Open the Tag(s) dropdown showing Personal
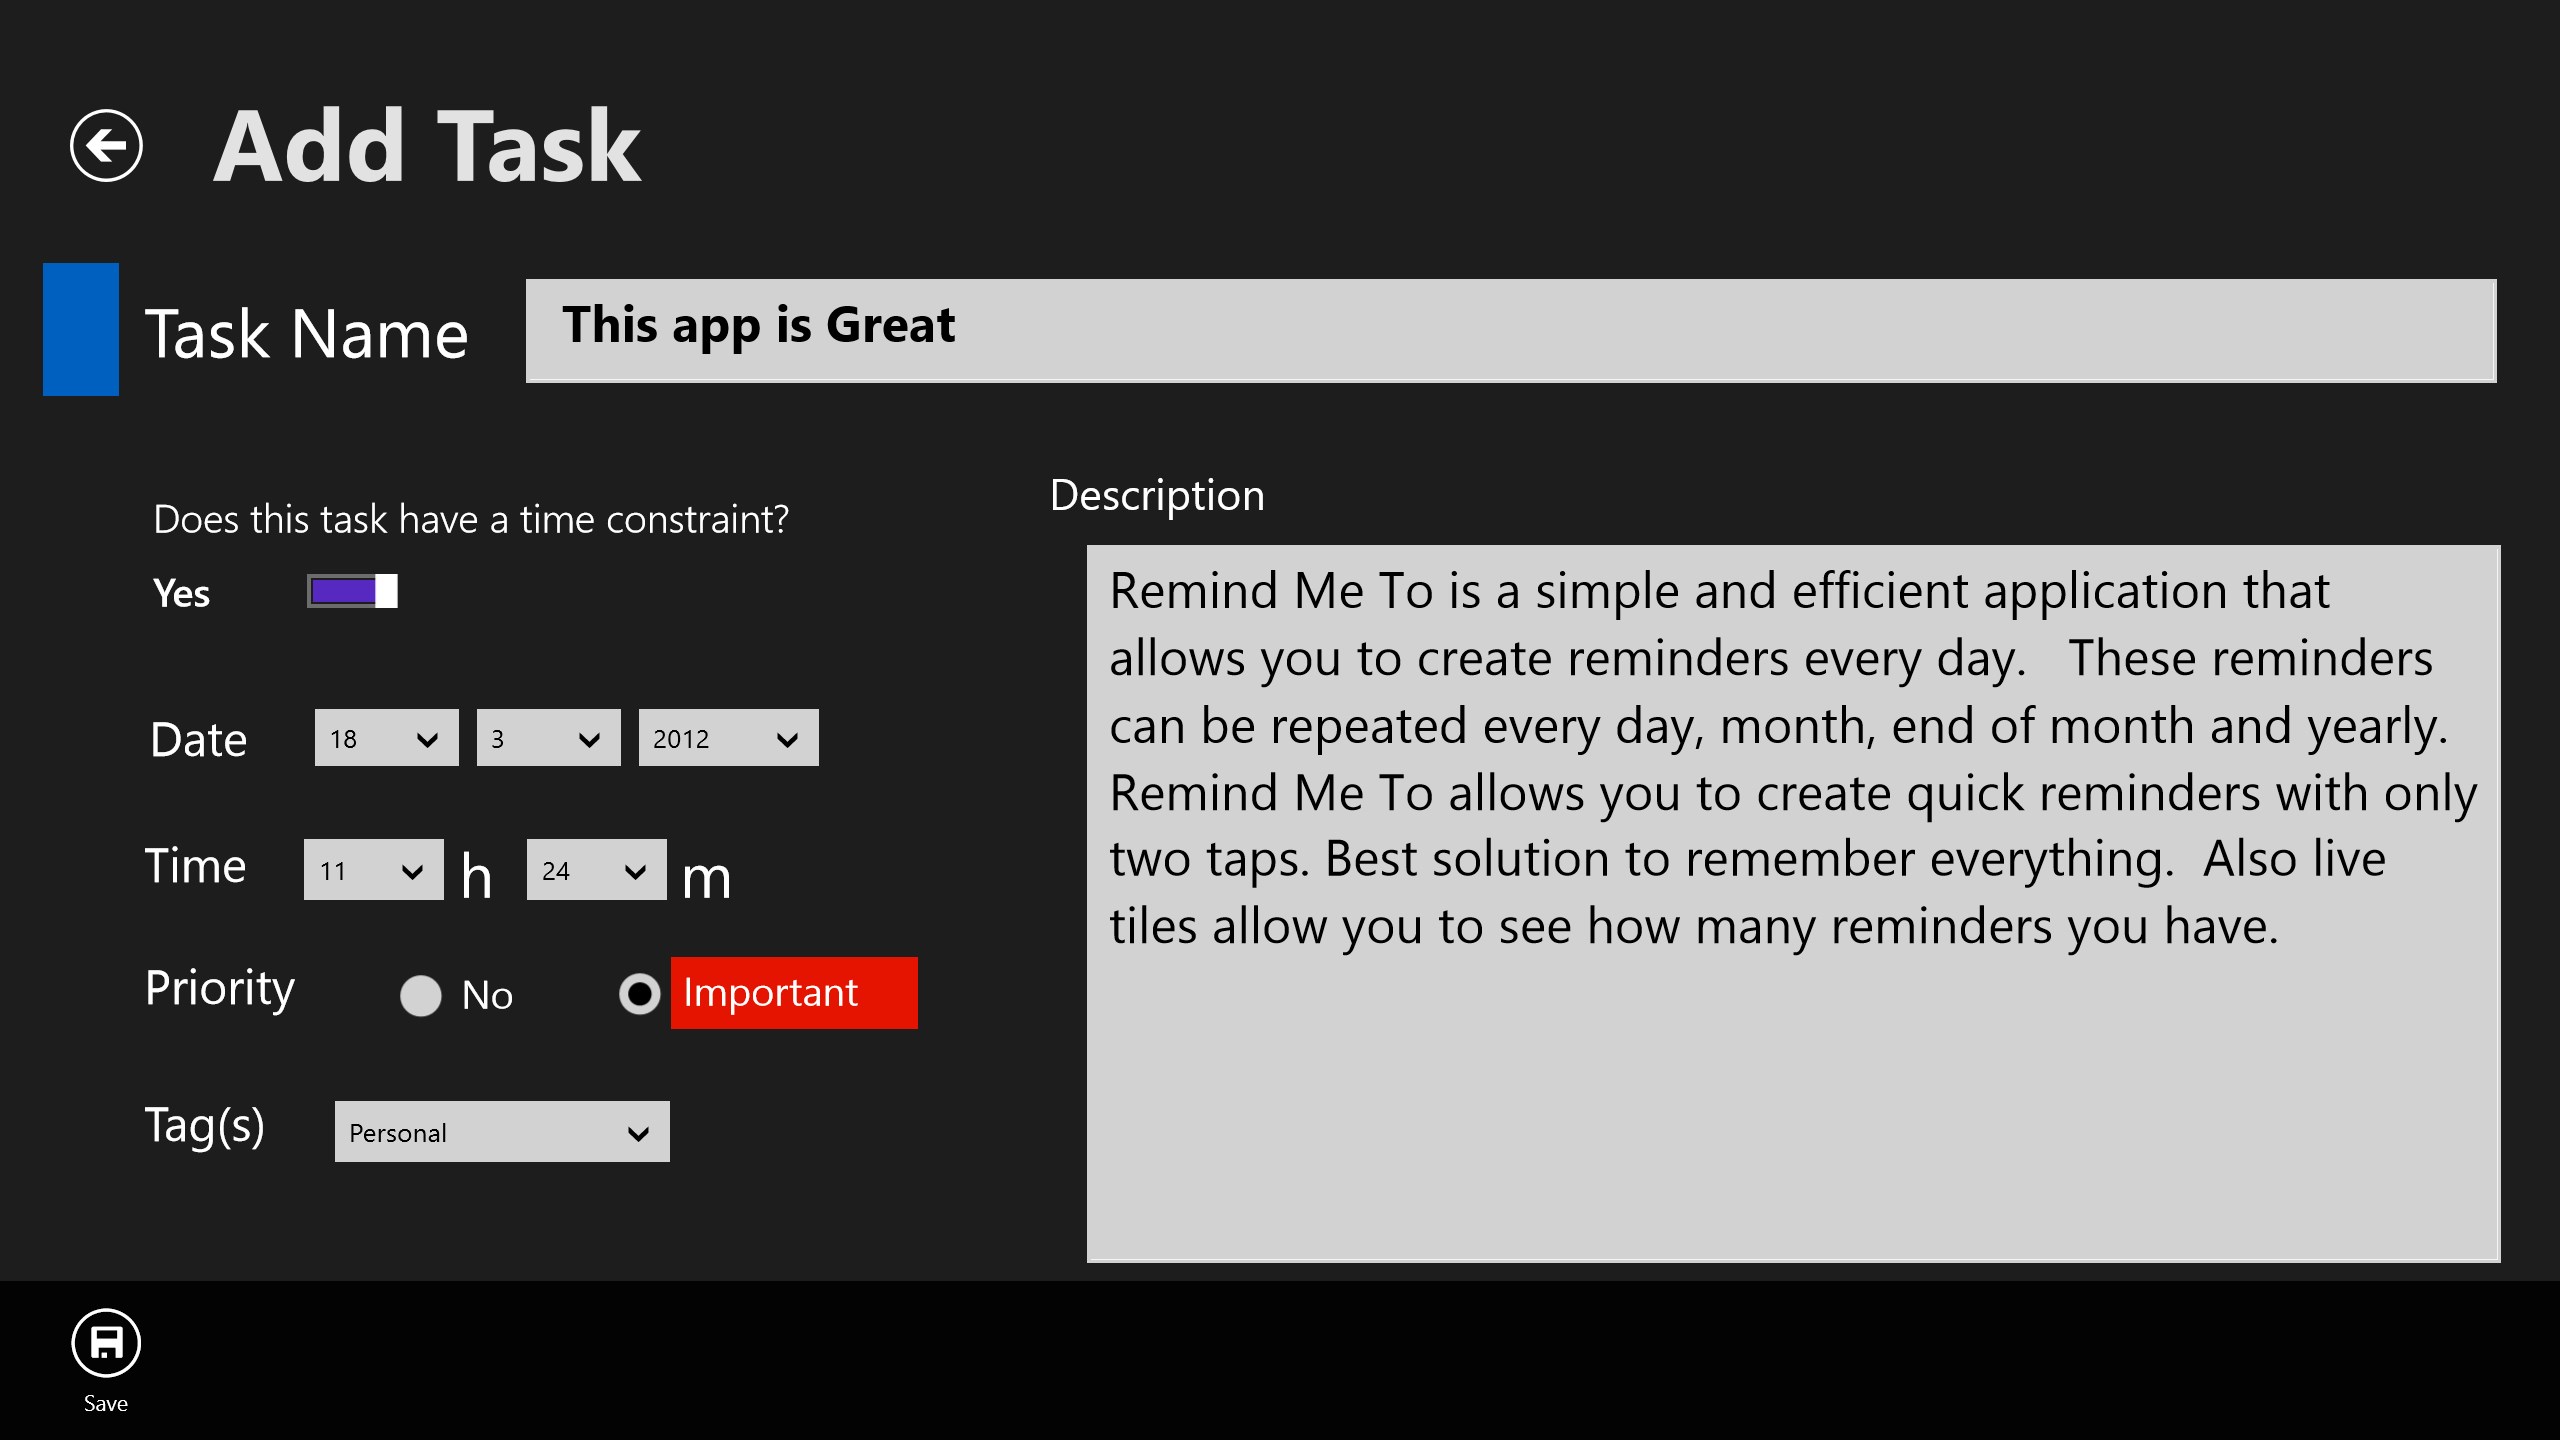The width and height of the screenshot is (2560, 1440). point(502,1132)
